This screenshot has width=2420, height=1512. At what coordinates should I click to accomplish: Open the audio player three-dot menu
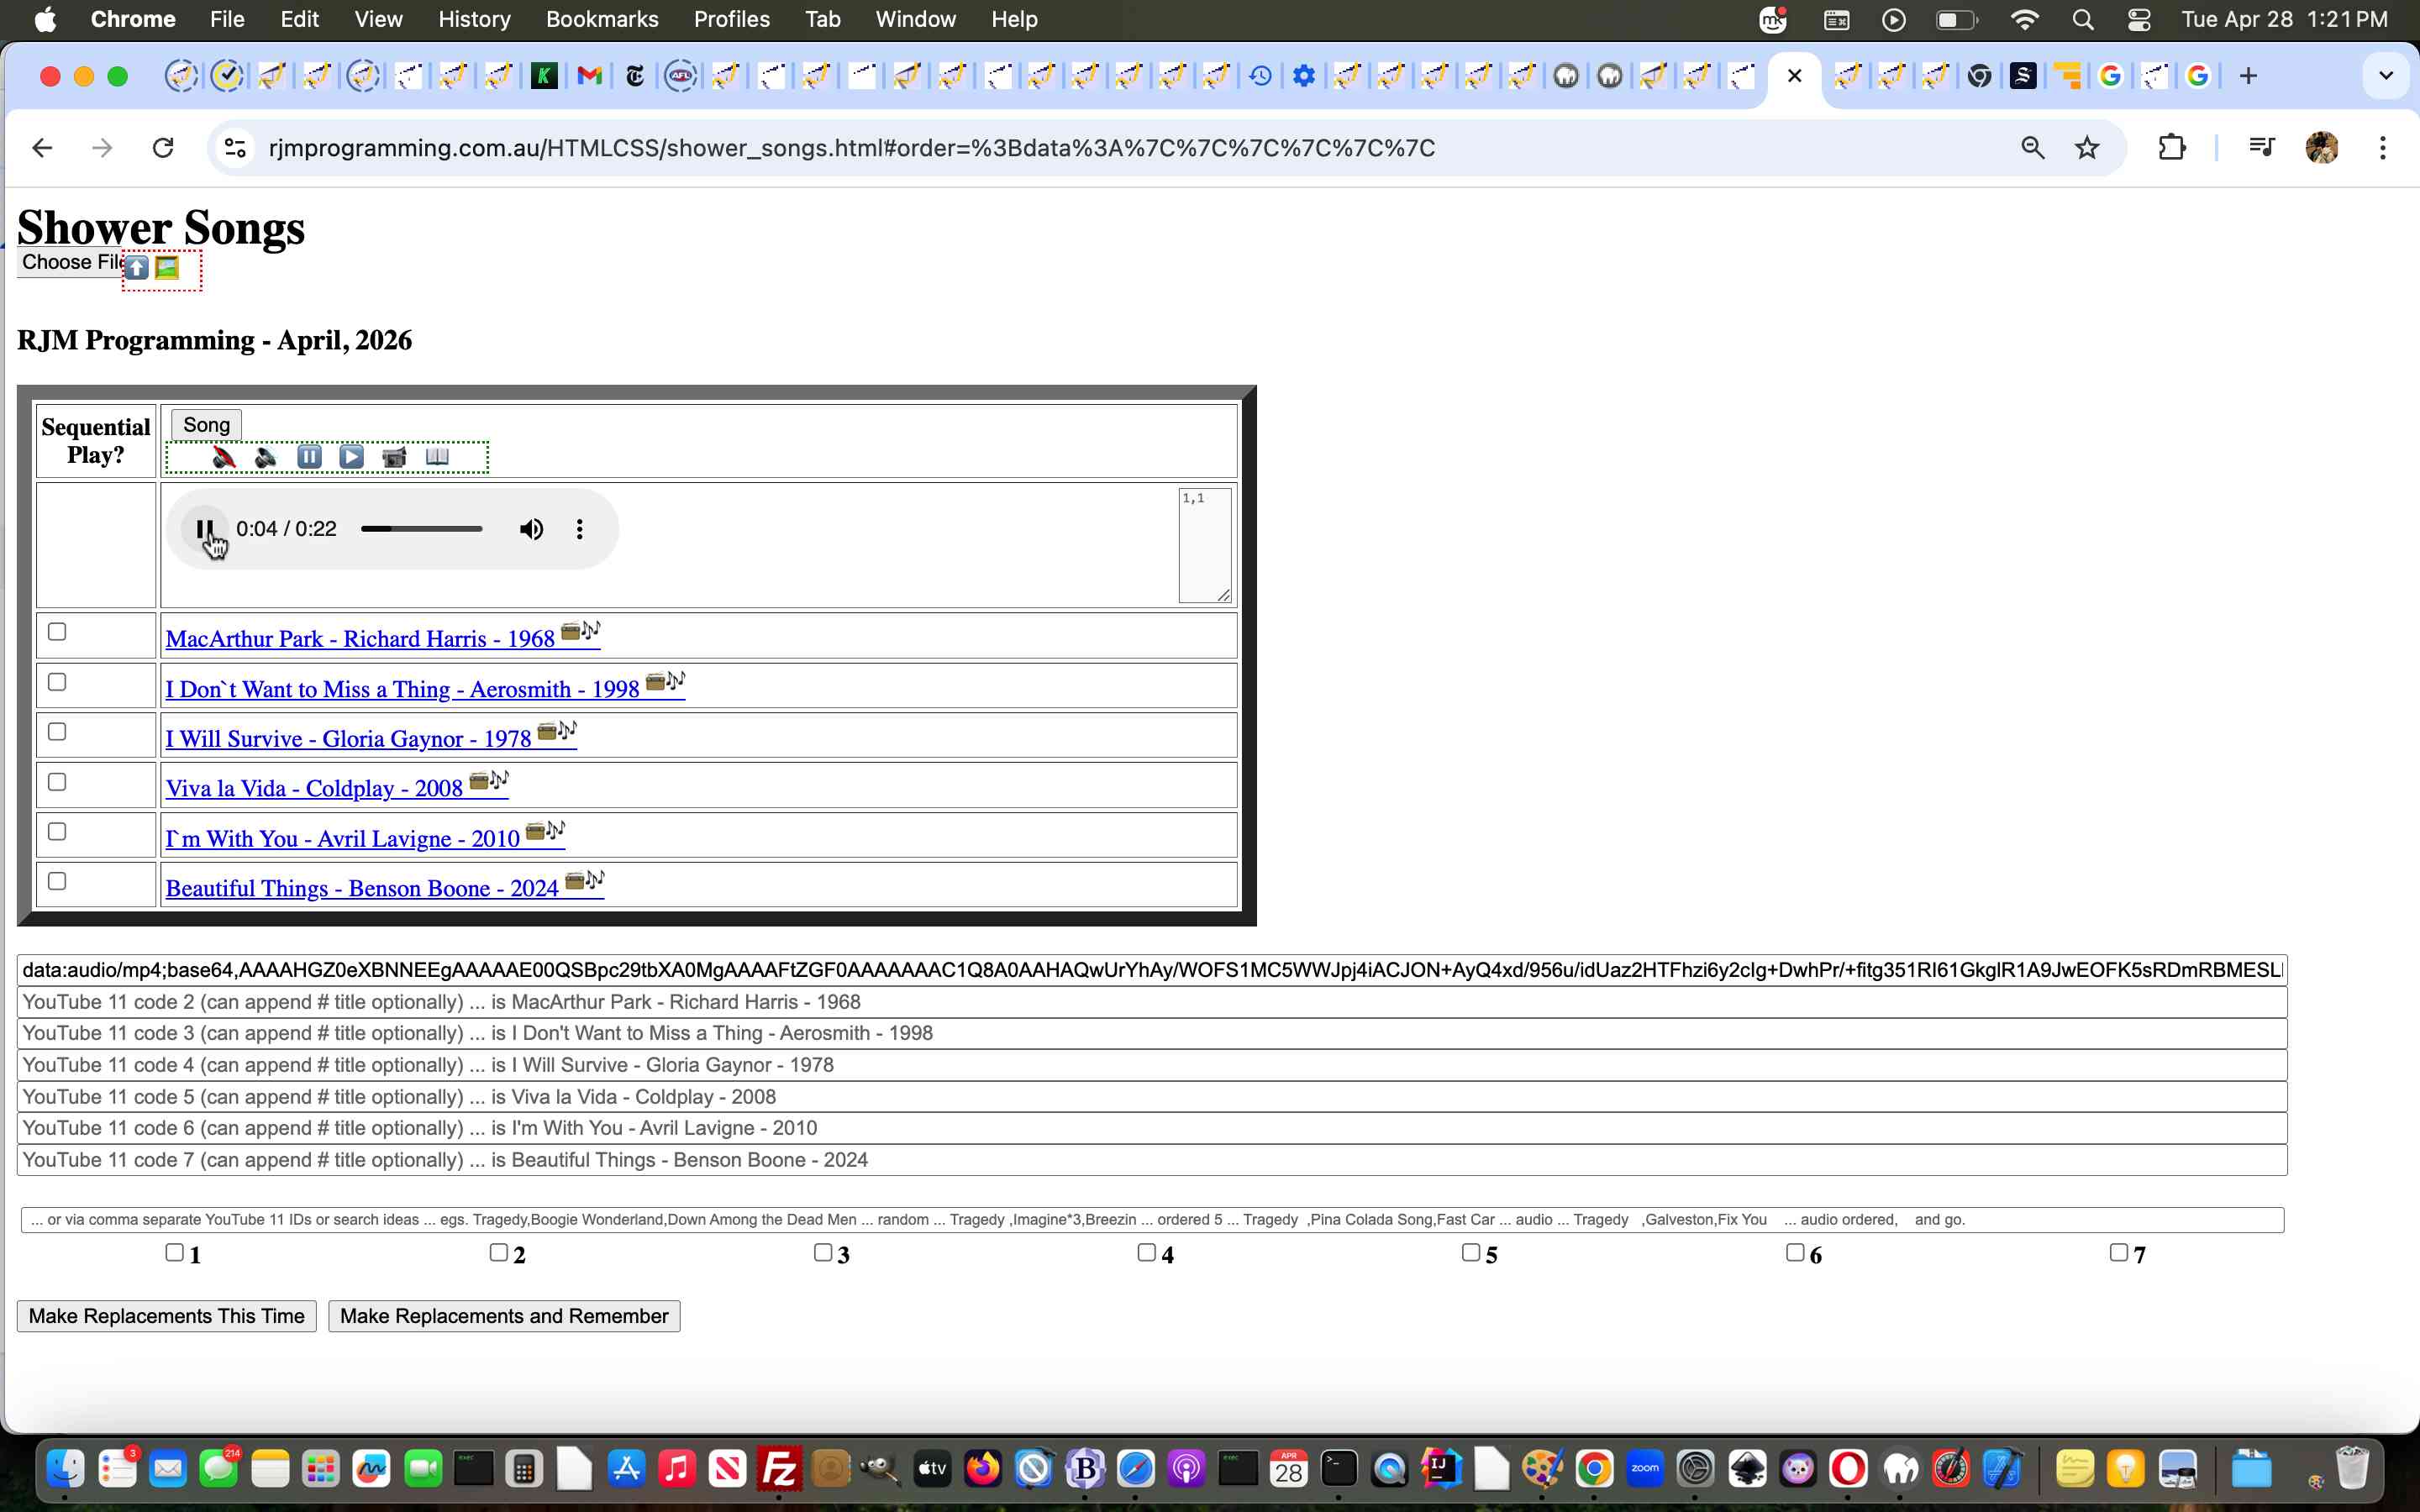pos(579,528)
